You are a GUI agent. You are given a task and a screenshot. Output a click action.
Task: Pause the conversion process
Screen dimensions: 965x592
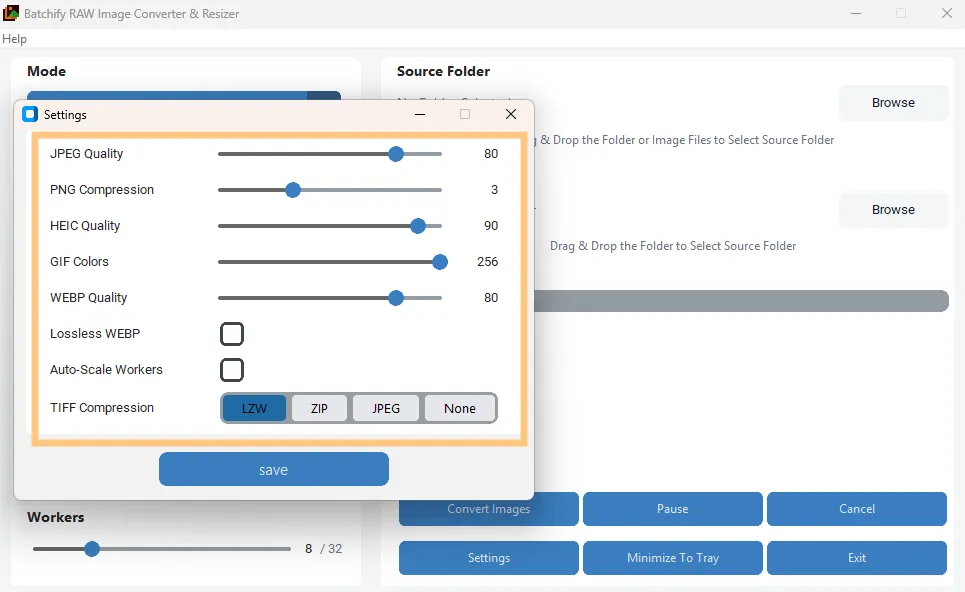pos(671,508)
